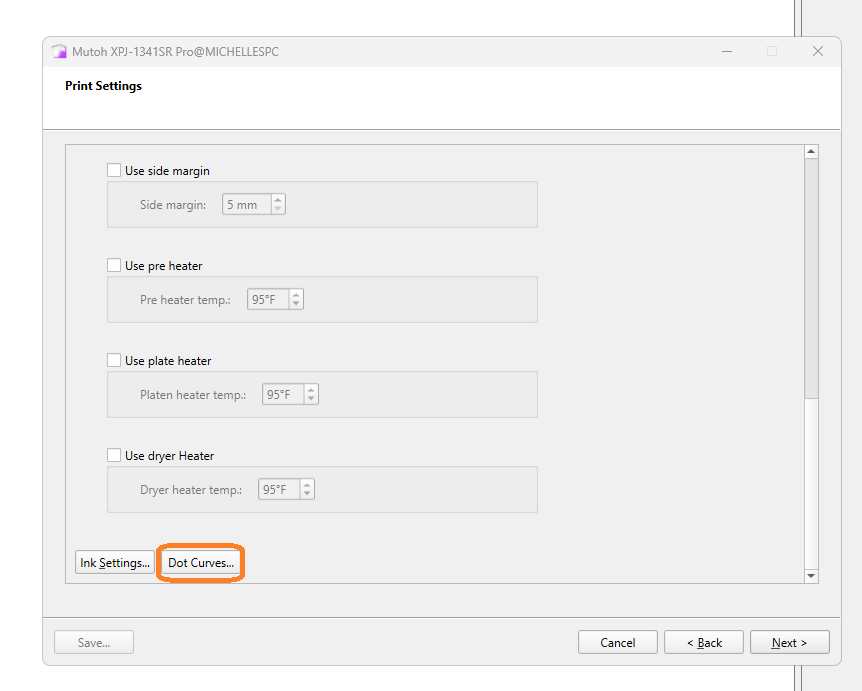Raise platen heater temp using up arrow
The height and width of the screenshot is (691, 862).
311,390
